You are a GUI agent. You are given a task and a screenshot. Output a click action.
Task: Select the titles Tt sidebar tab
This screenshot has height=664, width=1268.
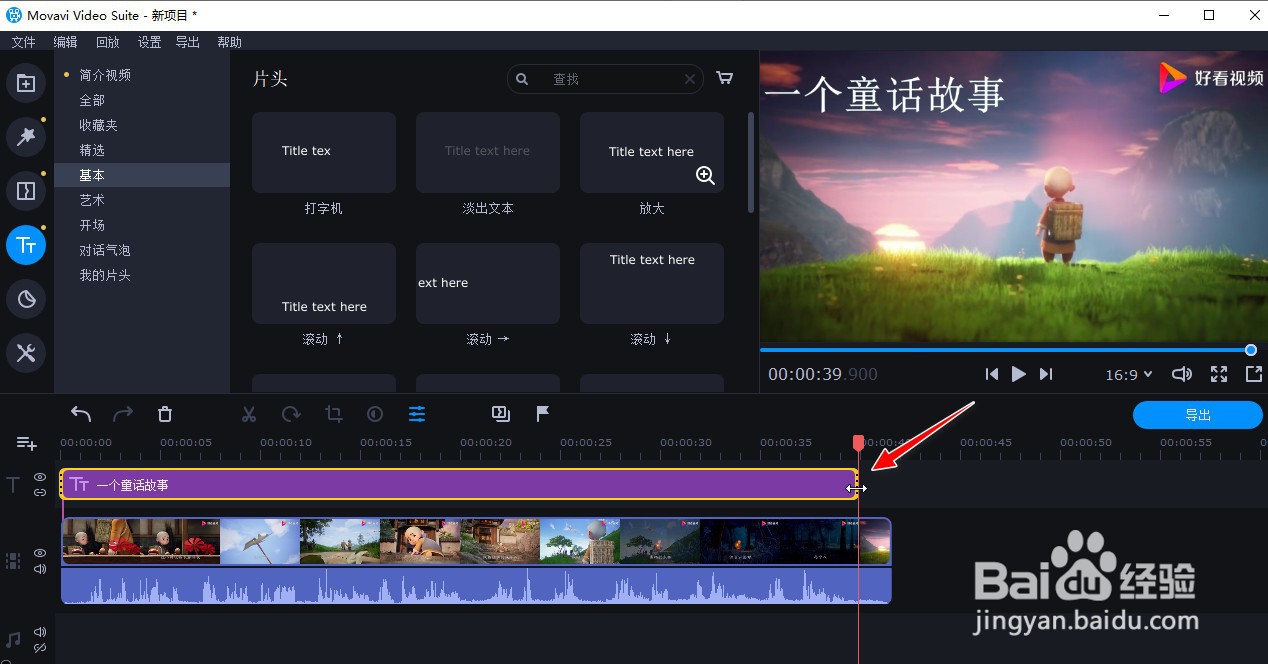(26, 245)
